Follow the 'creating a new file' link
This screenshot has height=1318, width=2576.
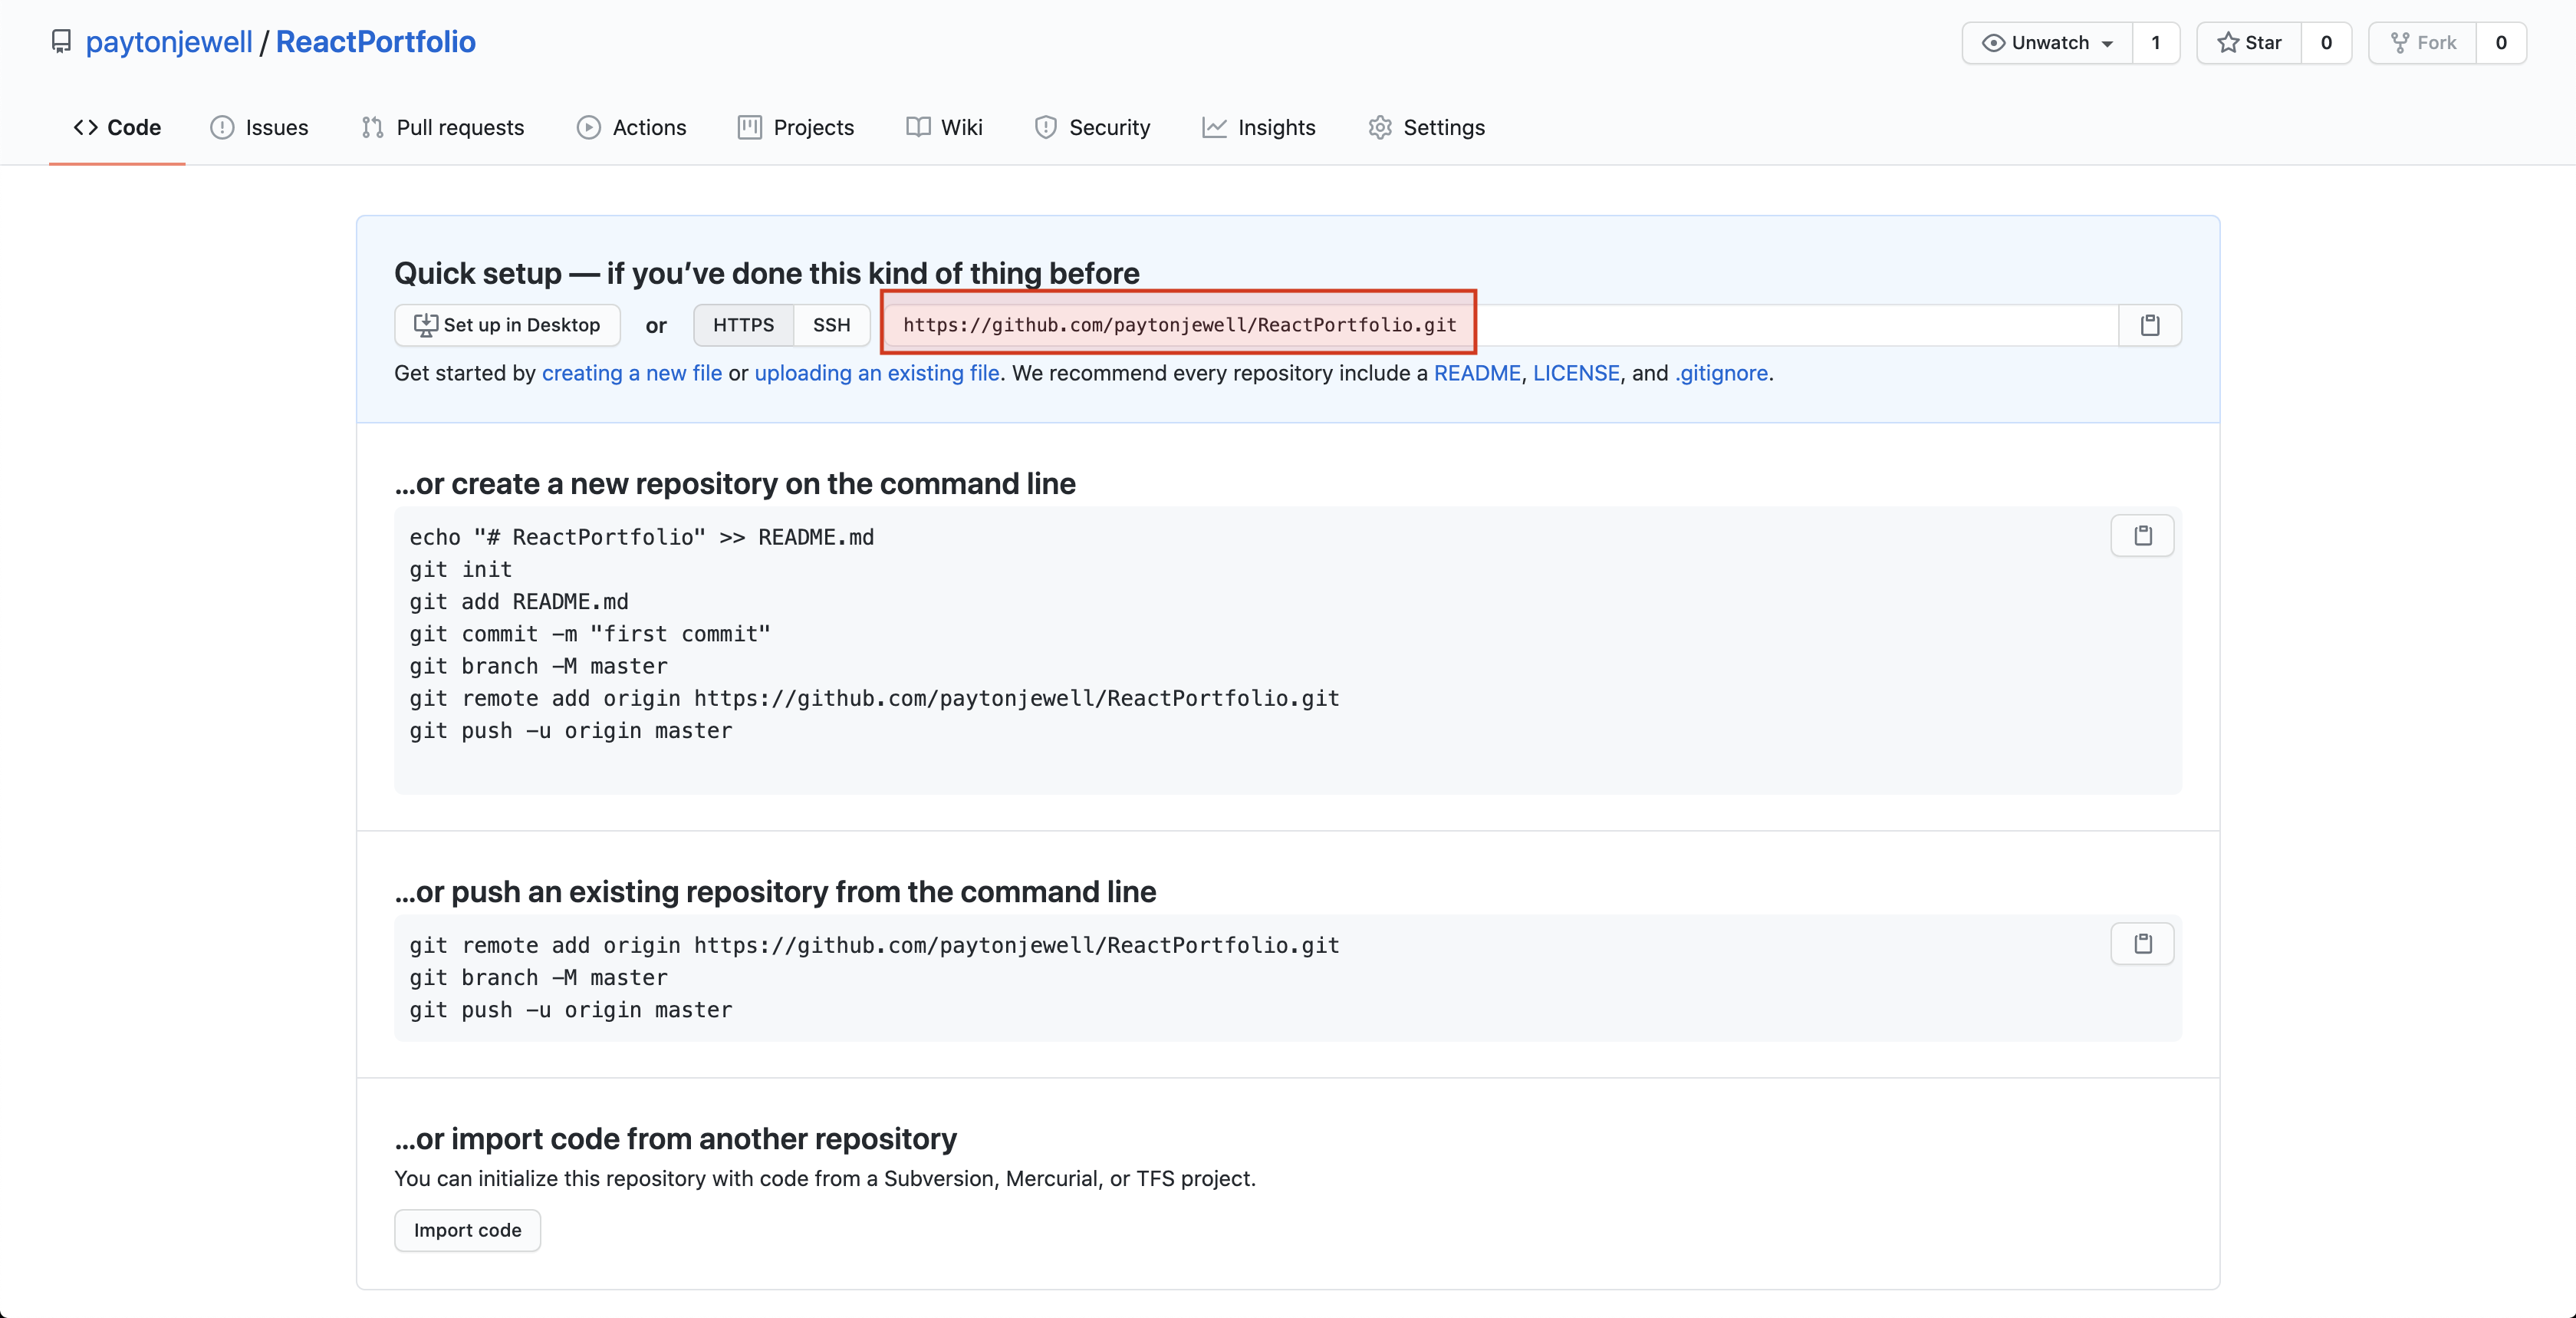click(631, 373)
